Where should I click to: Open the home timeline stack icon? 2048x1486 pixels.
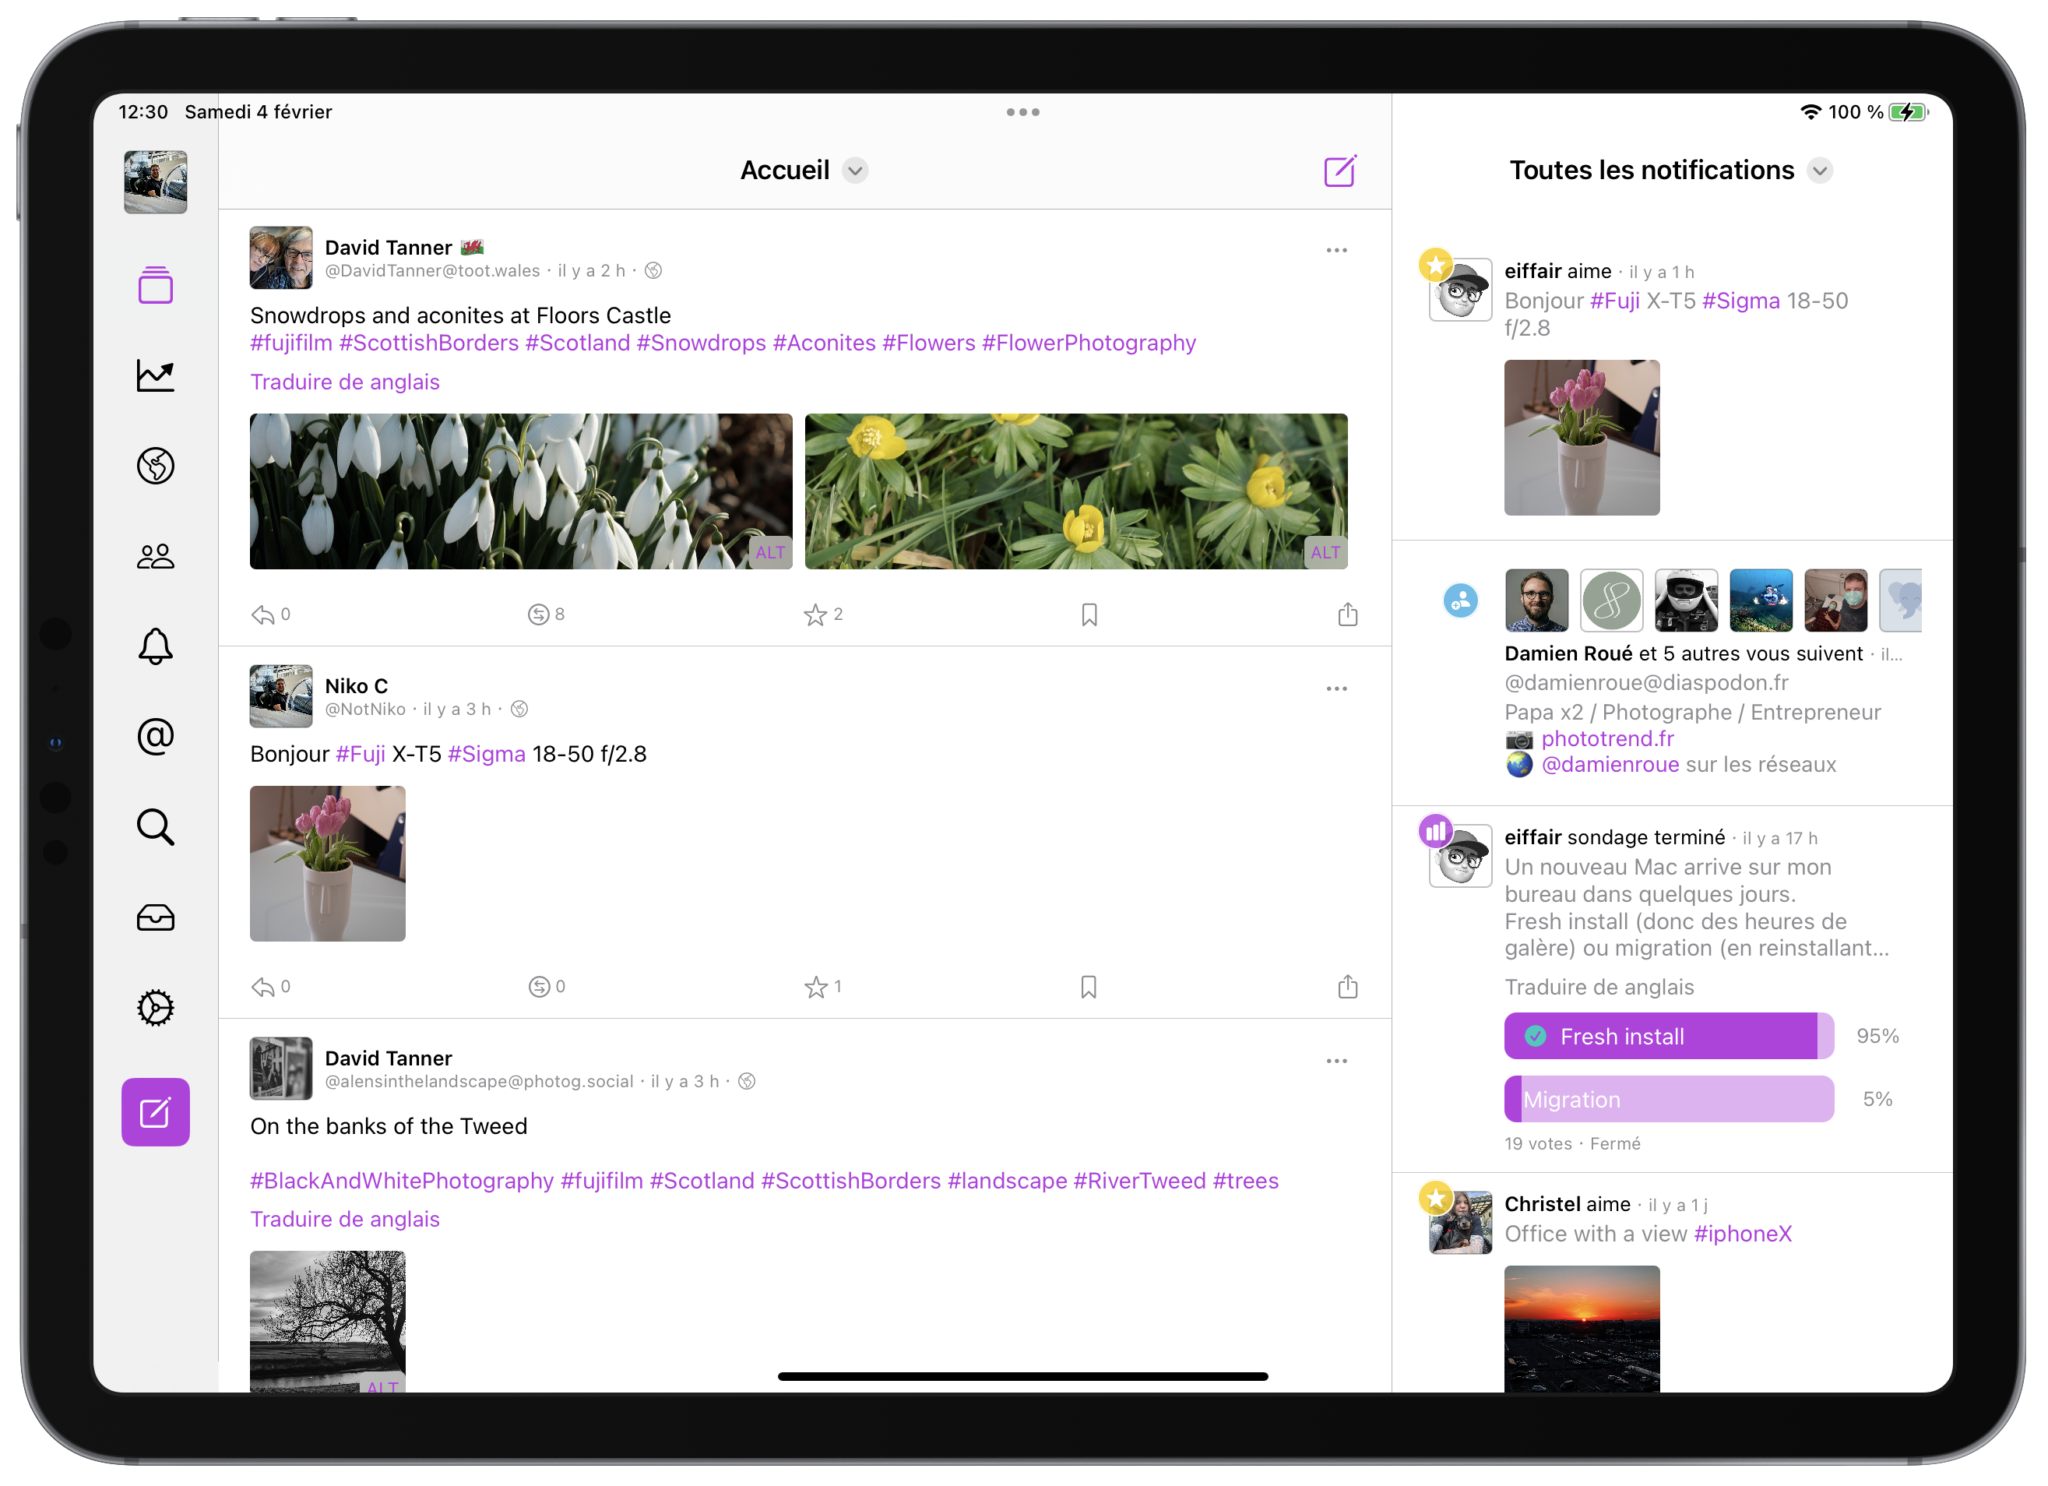click(155, 285)
